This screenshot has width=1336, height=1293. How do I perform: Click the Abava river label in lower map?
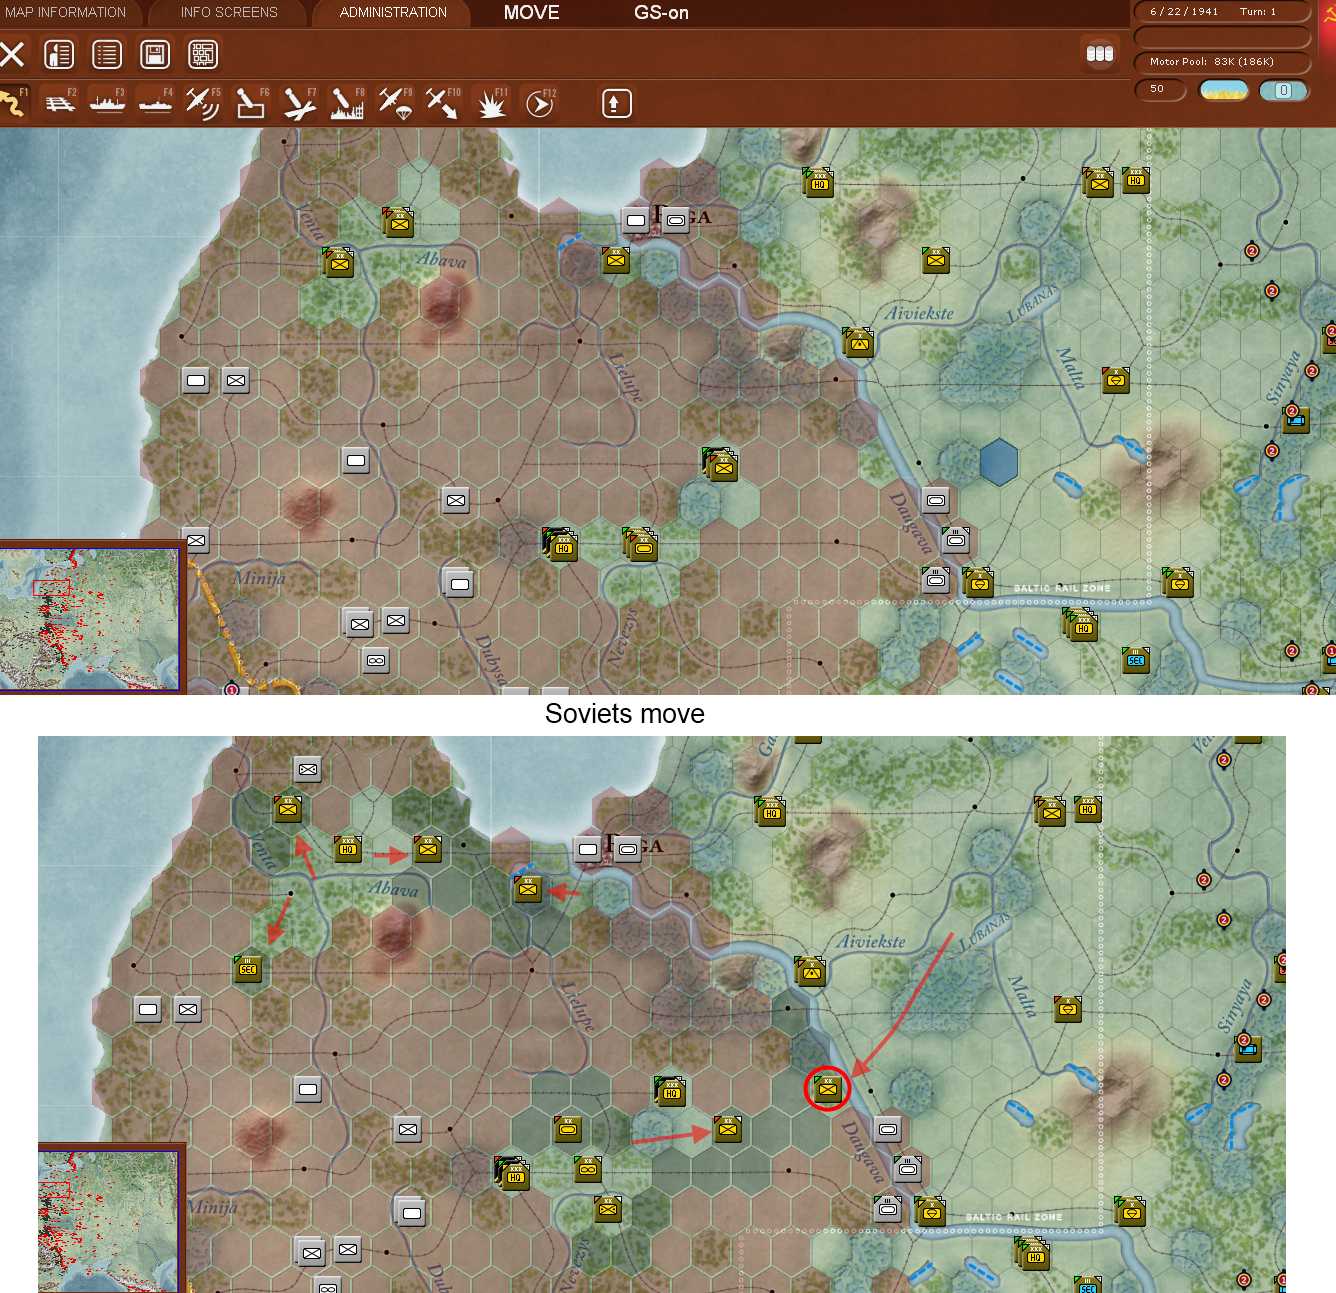pos(394,888)
